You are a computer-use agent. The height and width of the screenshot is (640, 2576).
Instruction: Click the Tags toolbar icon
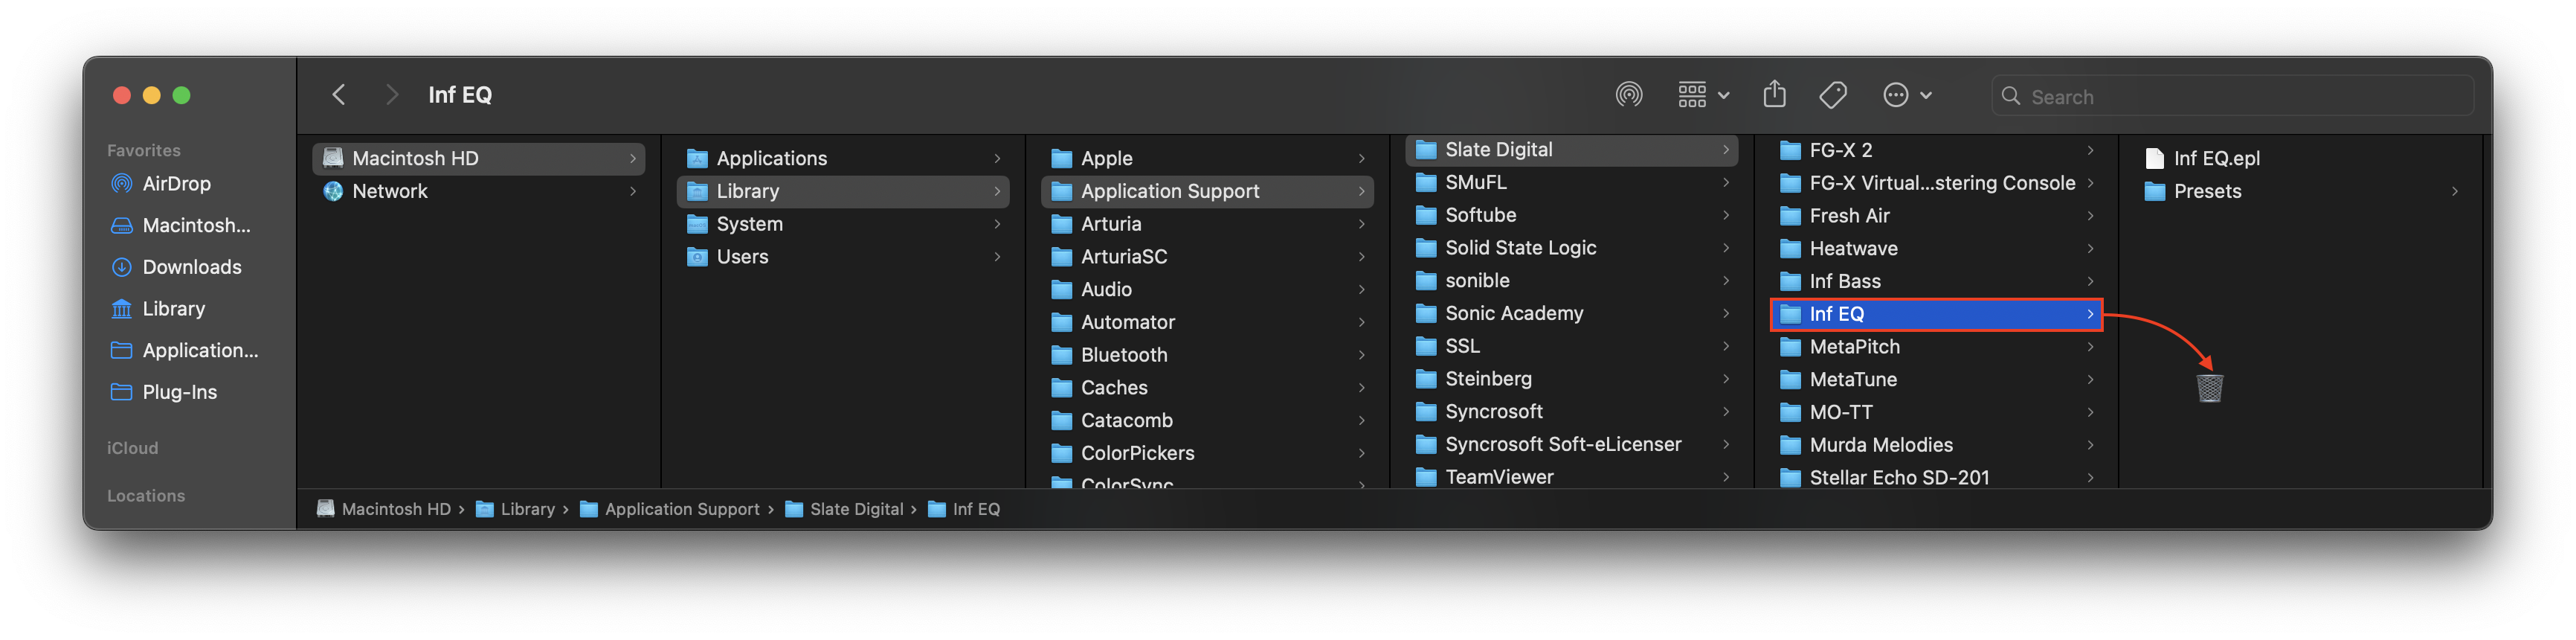1832,95
